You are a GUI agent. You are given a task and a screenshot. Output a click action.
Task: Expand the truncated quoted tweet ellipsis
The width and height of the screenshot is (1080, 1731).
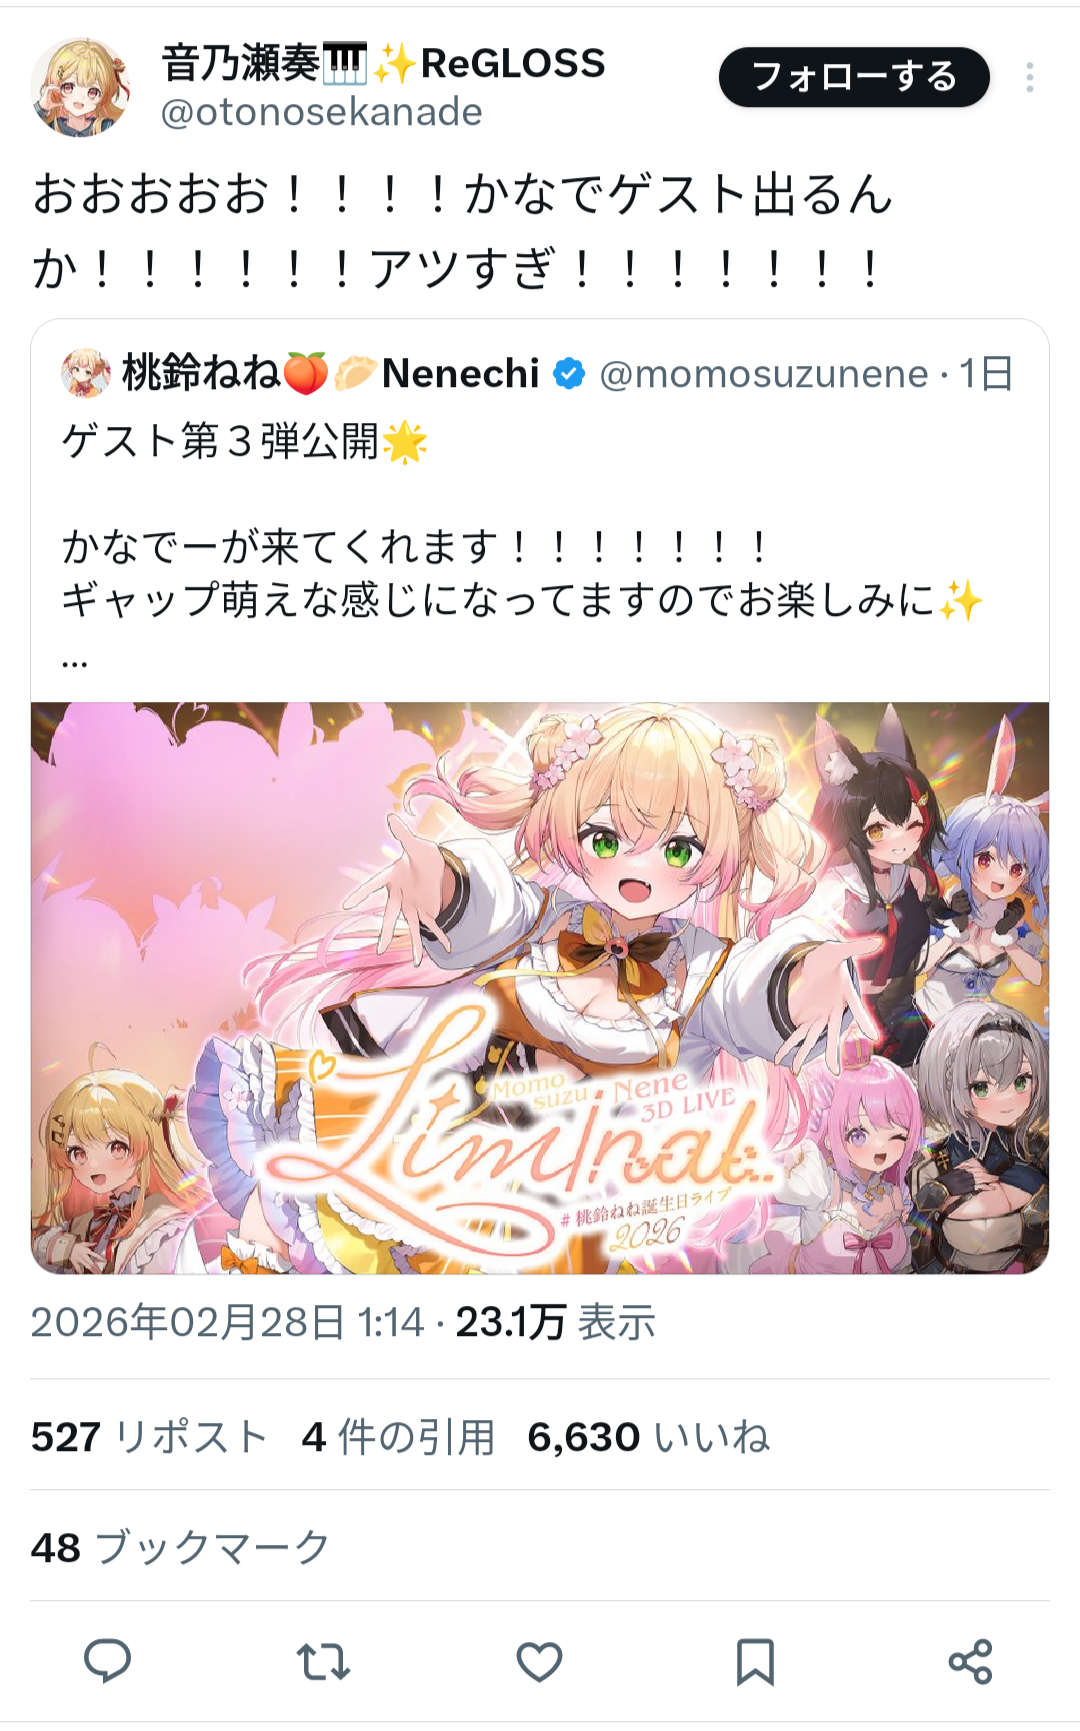click(75, 662)
